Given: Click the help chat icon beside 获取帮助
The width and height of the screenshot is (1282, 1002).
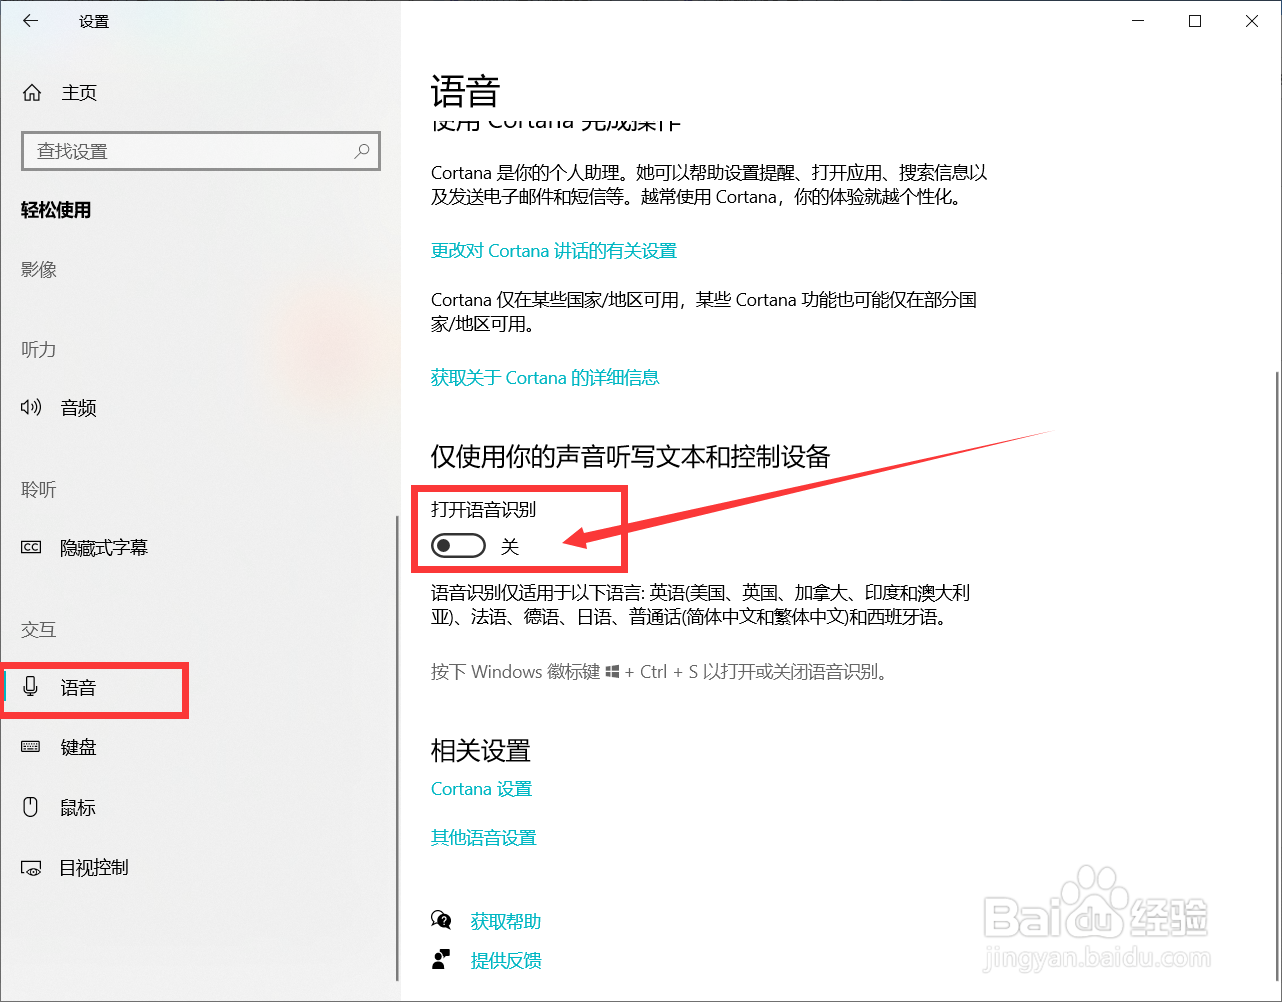Looking at the screenshot, I should pyautogui.click(x=441, y=920).
